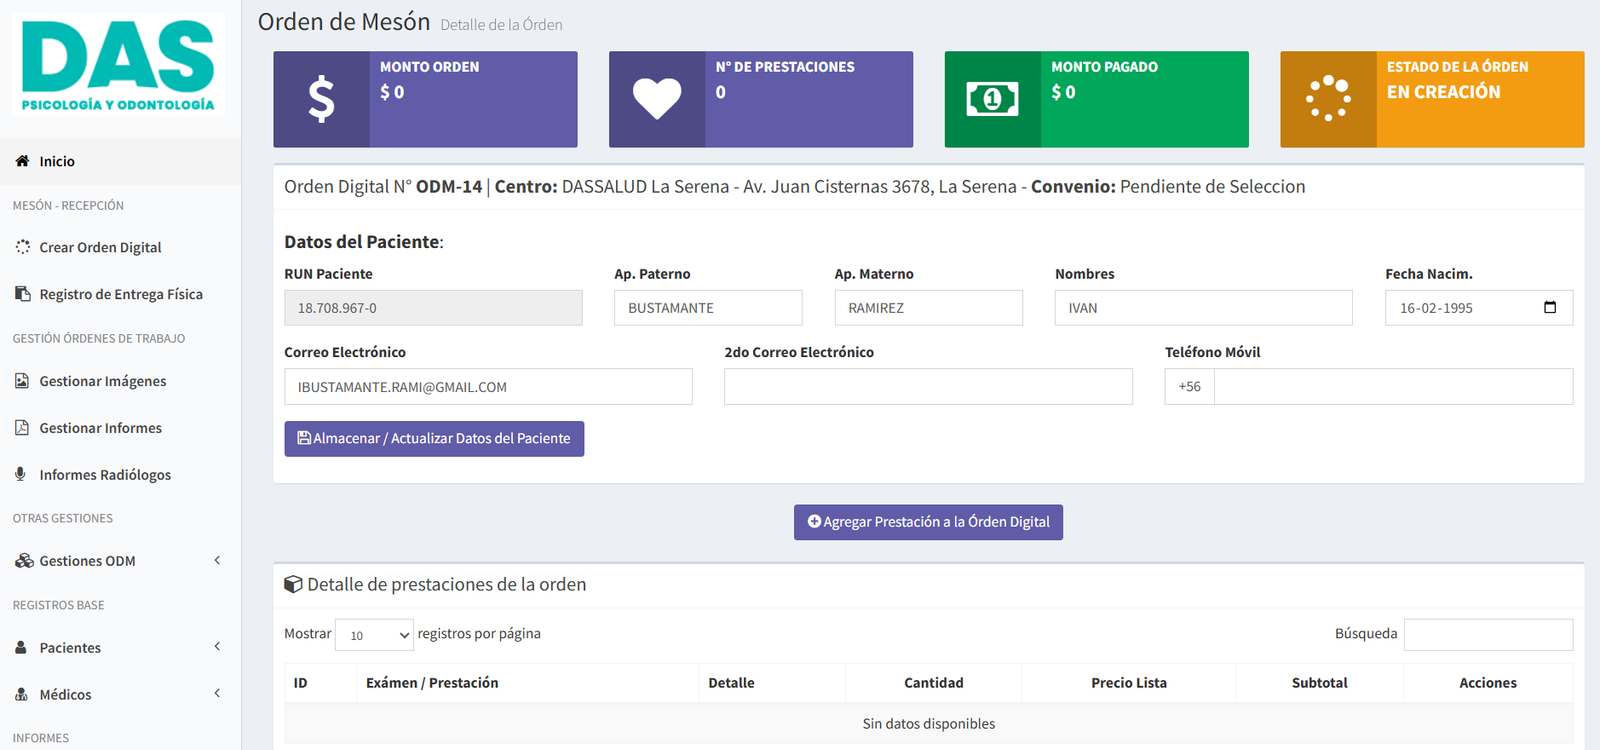Click the DAS Psicología y Odontología logo
Viewport: 1600px width, 750px height.
118,66
